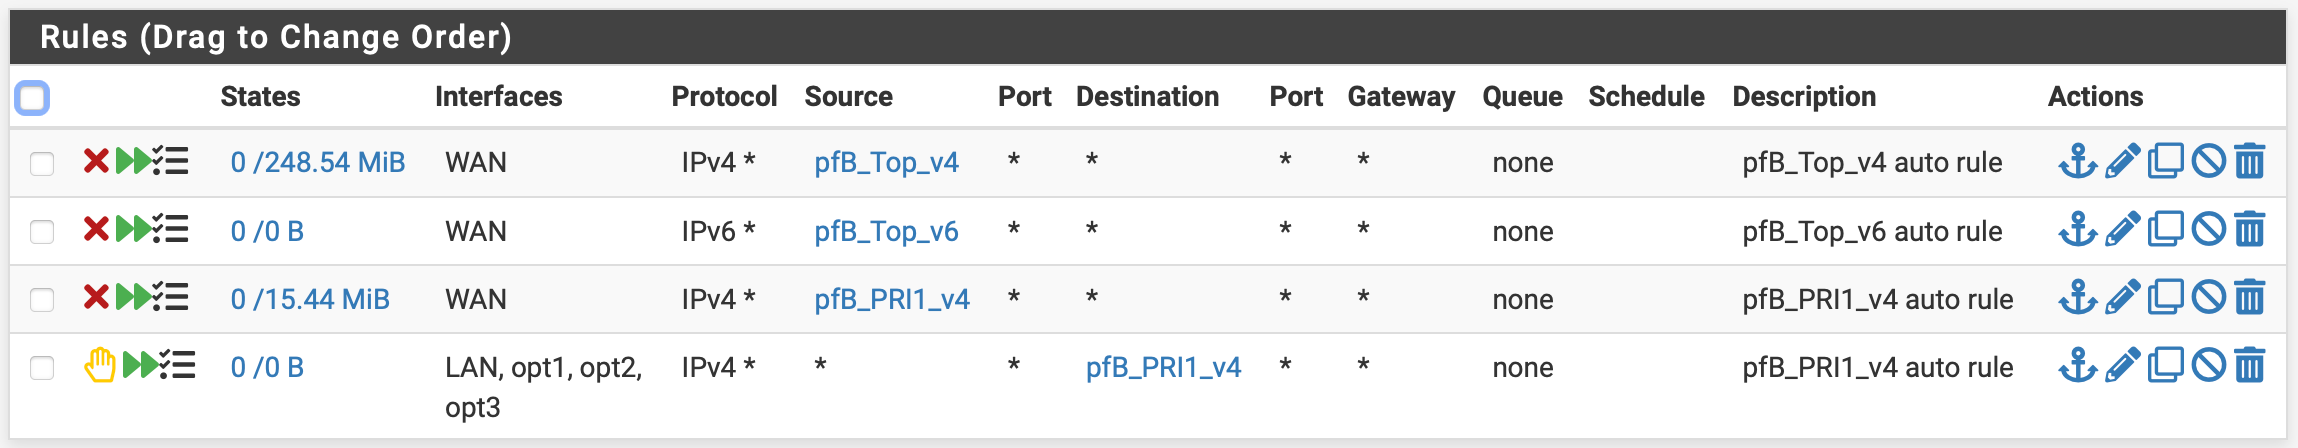Toggle the select-all rules checkbox
This screenshot has height=448, width=2298.
[x=32, y=98]
